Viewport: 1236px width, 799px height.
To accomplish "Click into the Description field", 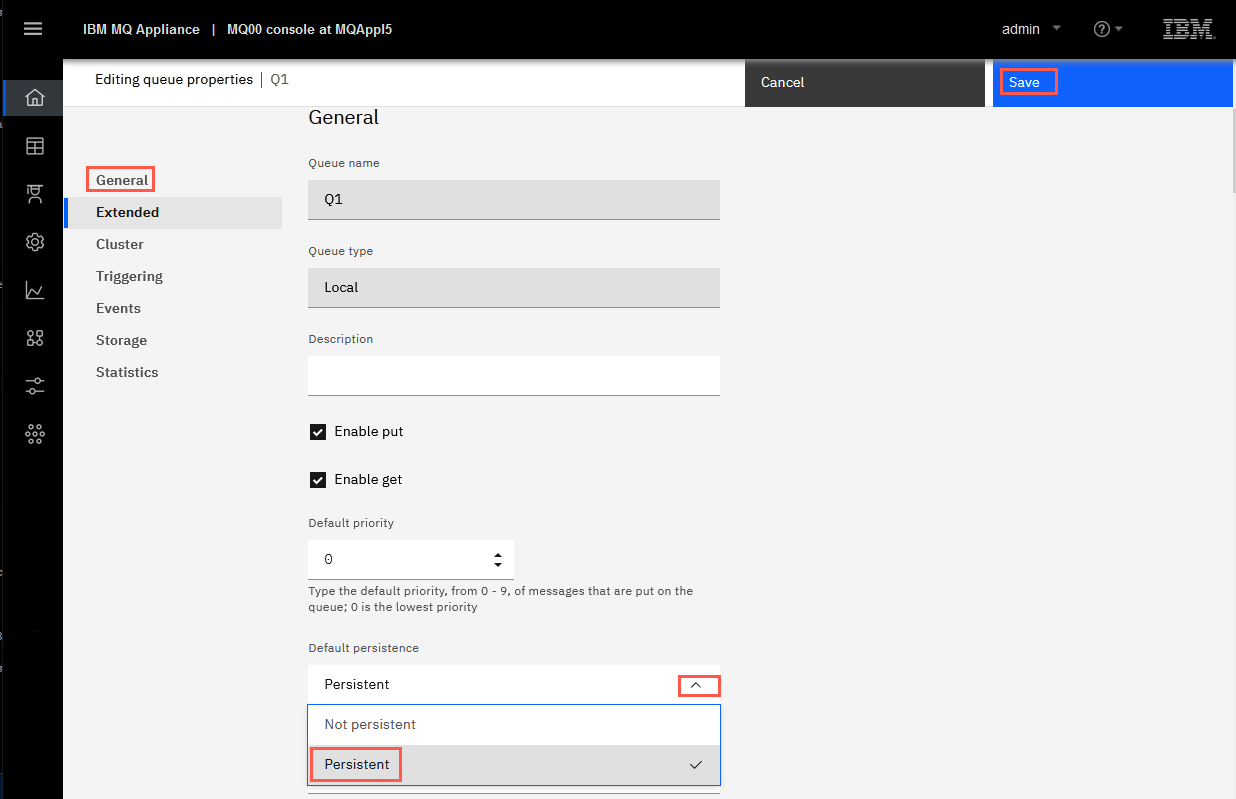I will click(514, 375).
